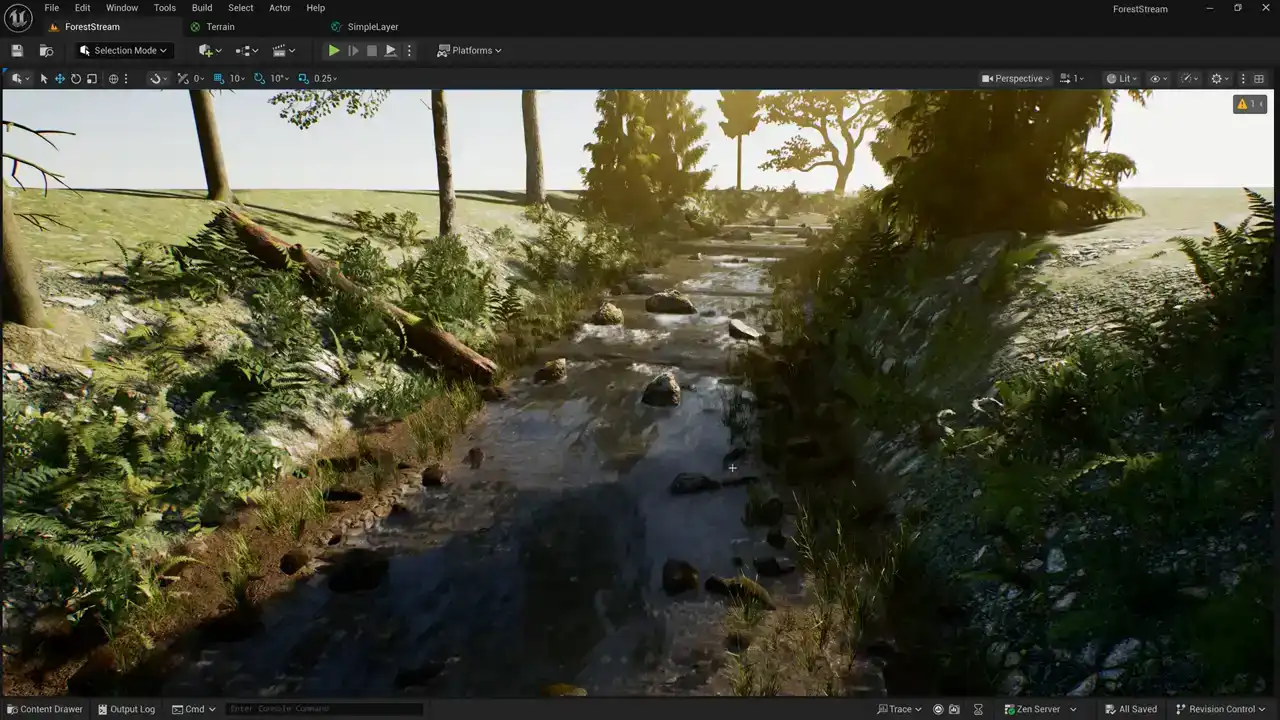This screenshot has height=720, width=1280.
Task: Select the Scale gizmo tool
Action: click(x=92, y=78)
